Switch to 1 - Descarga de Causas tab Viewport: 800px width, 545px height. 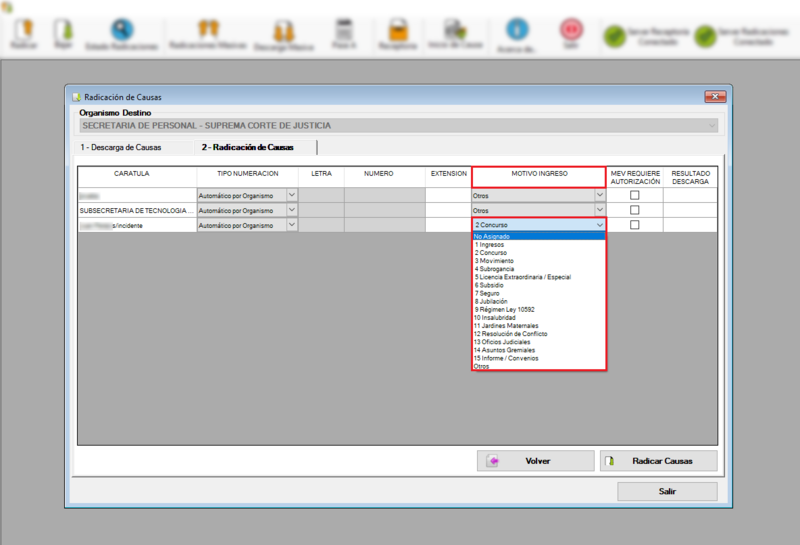[x=121, y=147]
